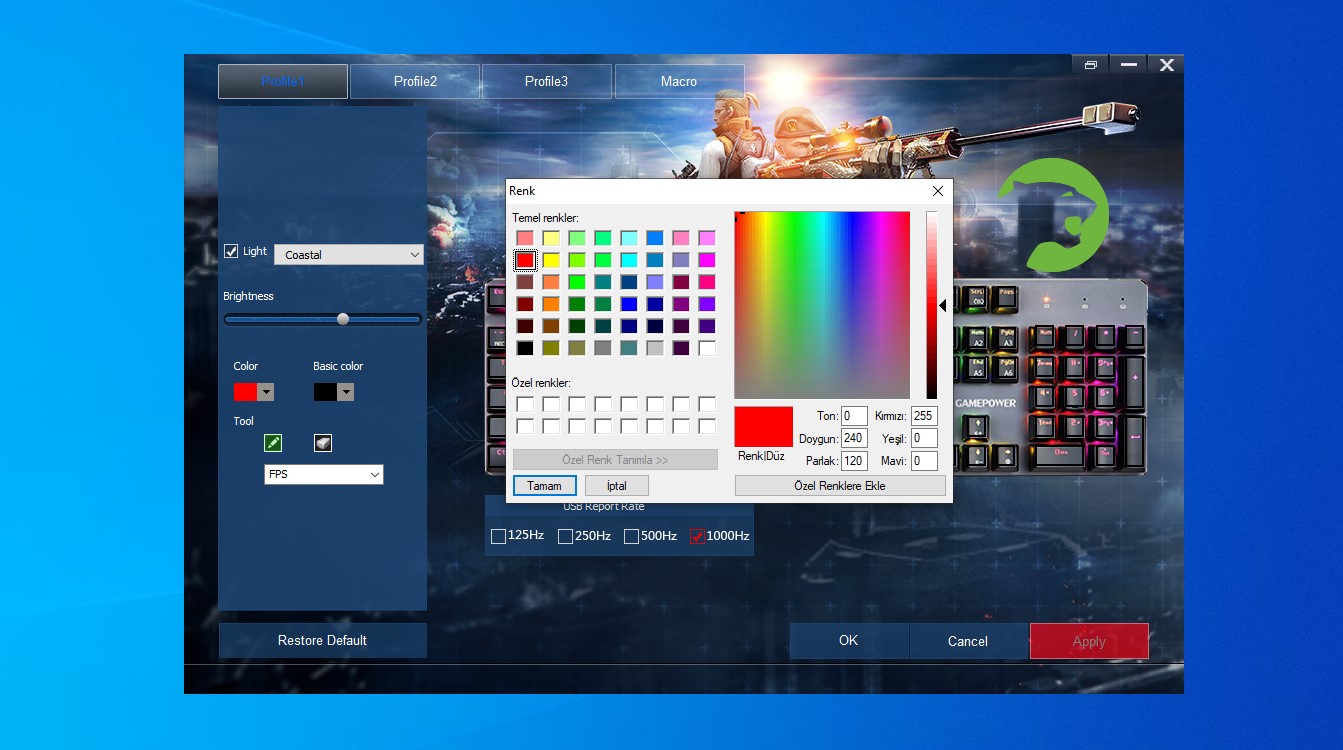1343x750 pixels.
Task: Open the Coastal light mode dropdown
Action: point(349,255)
